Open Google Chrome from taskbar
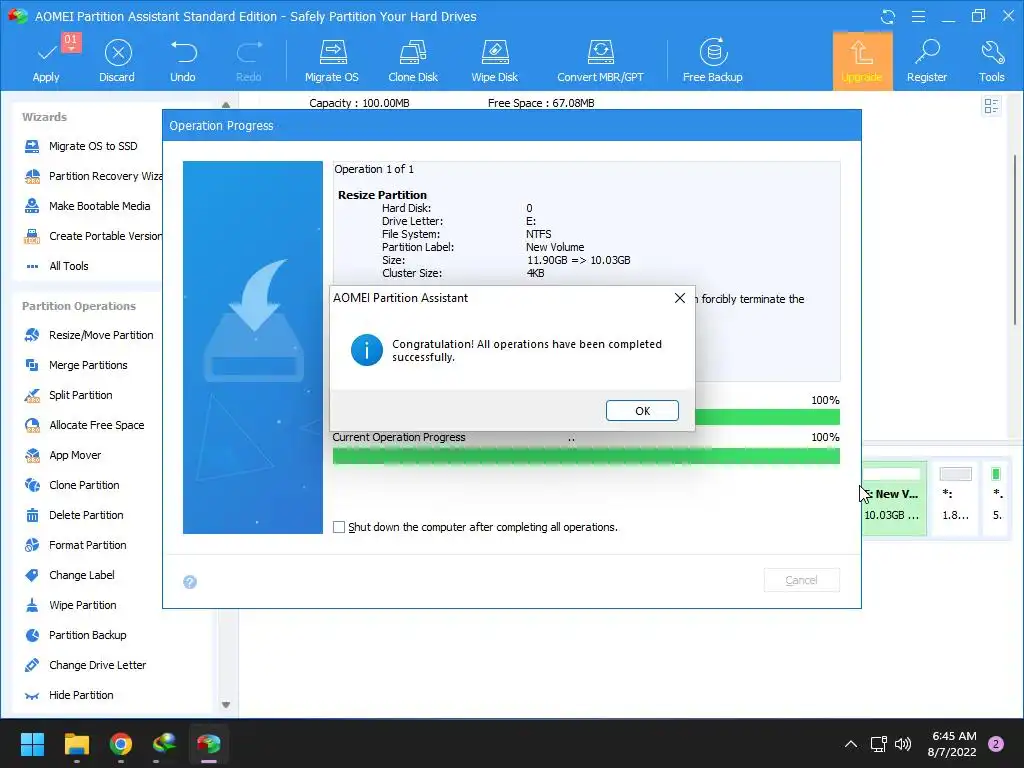The image size is (1024, 768). [x=121, y=744]
